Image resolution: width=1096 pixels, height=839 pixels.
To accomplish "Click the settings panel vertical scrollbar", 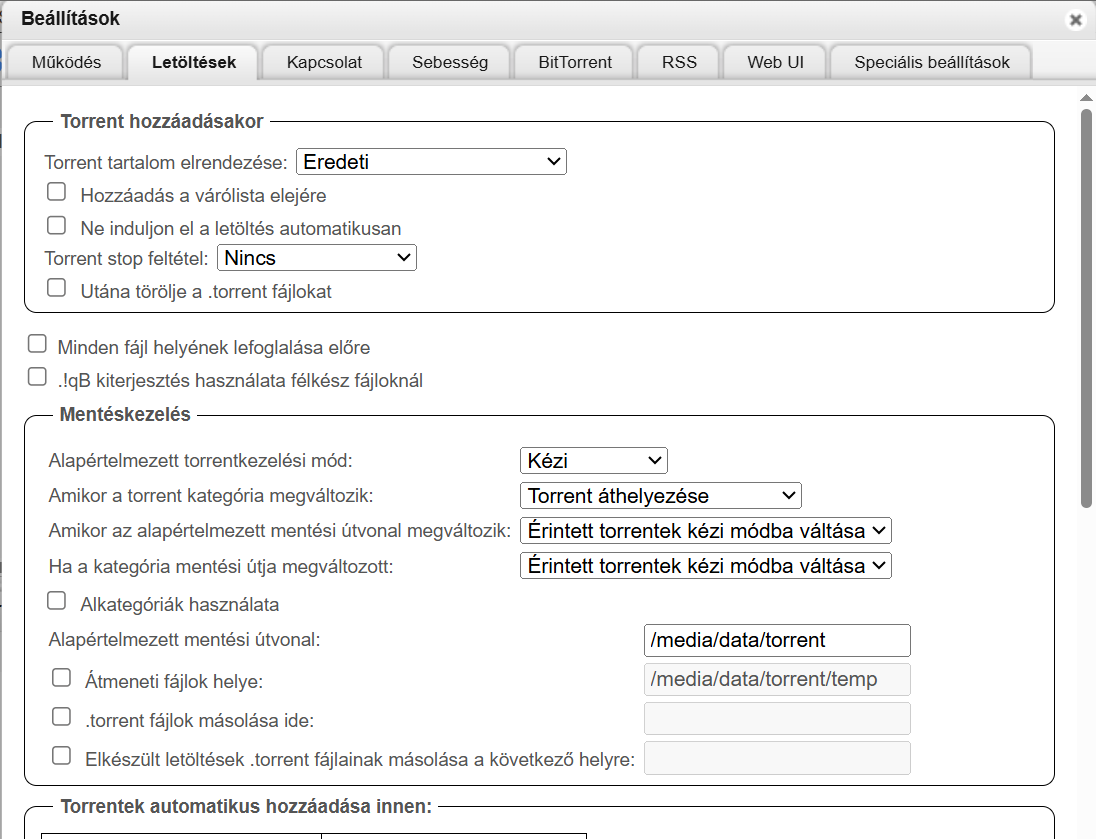I will point(1086,300).
